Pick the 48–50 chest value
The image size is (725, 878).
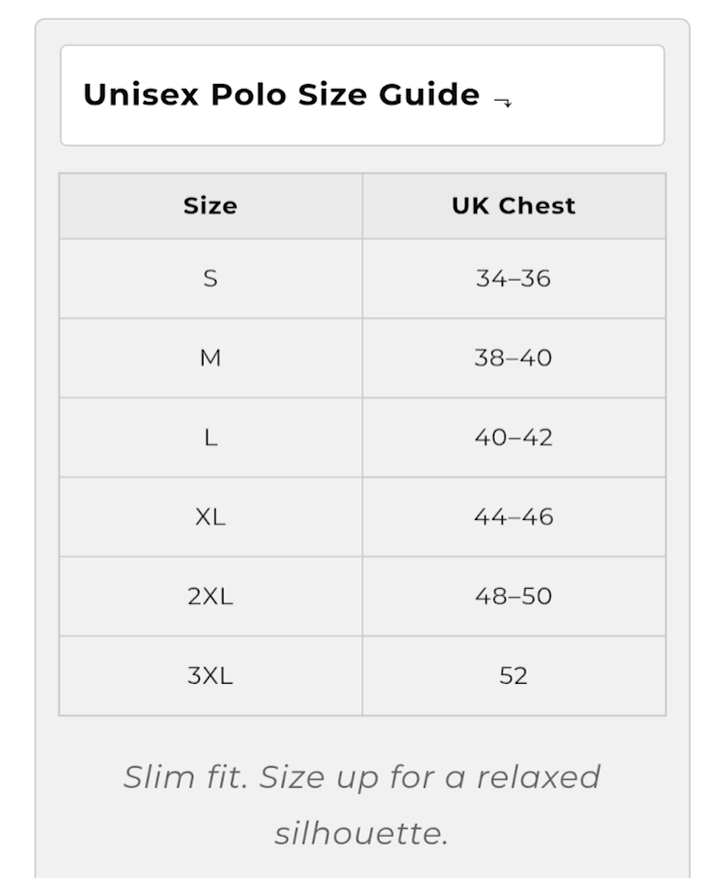click(x=513, y=596)
